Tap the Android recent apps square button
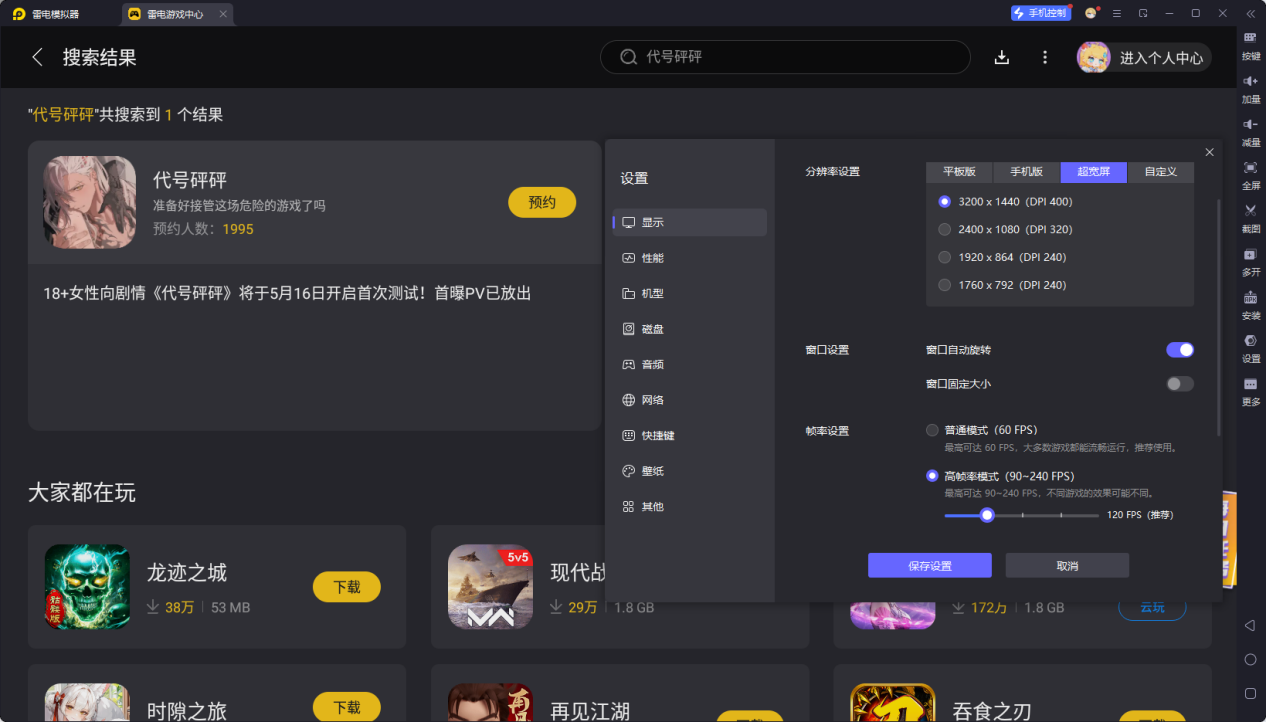 pos(1250,693)
